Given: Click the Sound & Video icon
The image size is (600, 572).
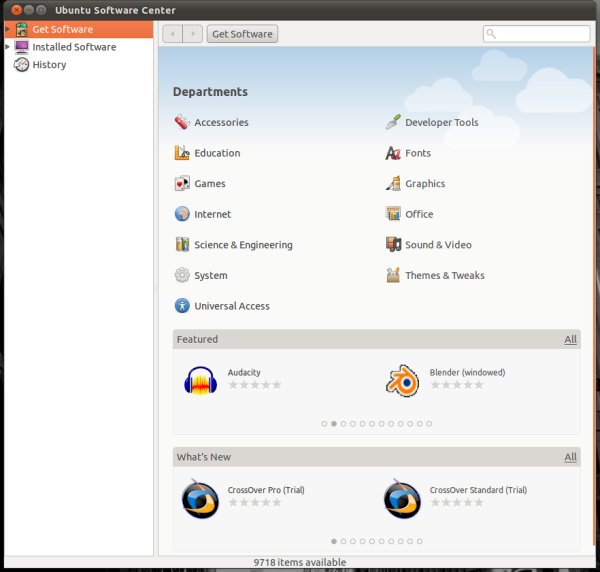Looking at the screenshot, I should (393, 244).
